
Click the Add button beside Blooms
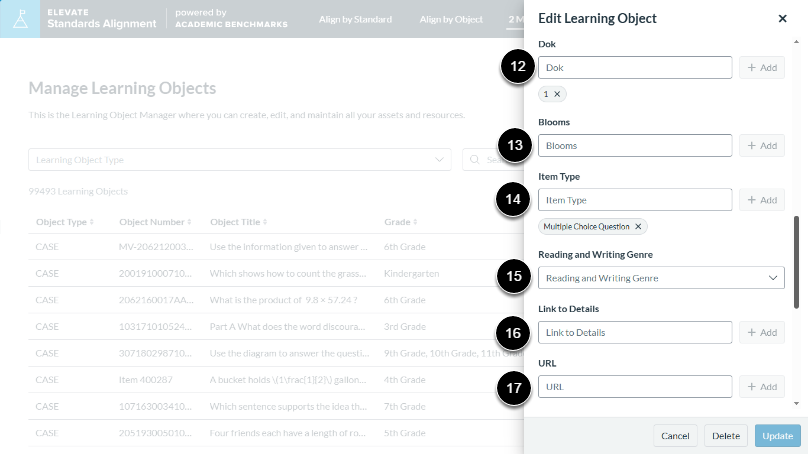(762, 146)
